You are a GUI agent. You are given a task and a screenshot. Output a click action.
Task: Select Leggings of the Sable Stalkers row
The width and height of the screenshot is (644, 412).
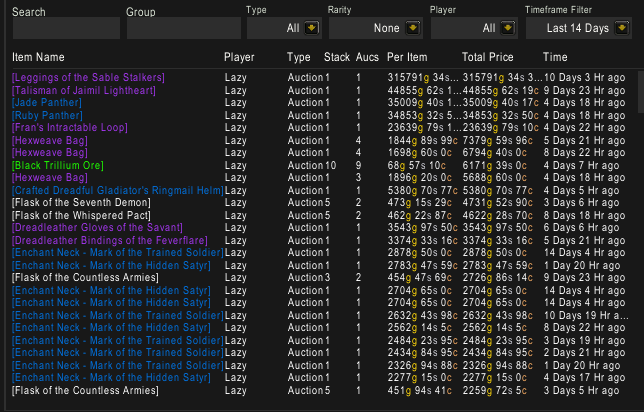tap(88, 78)
